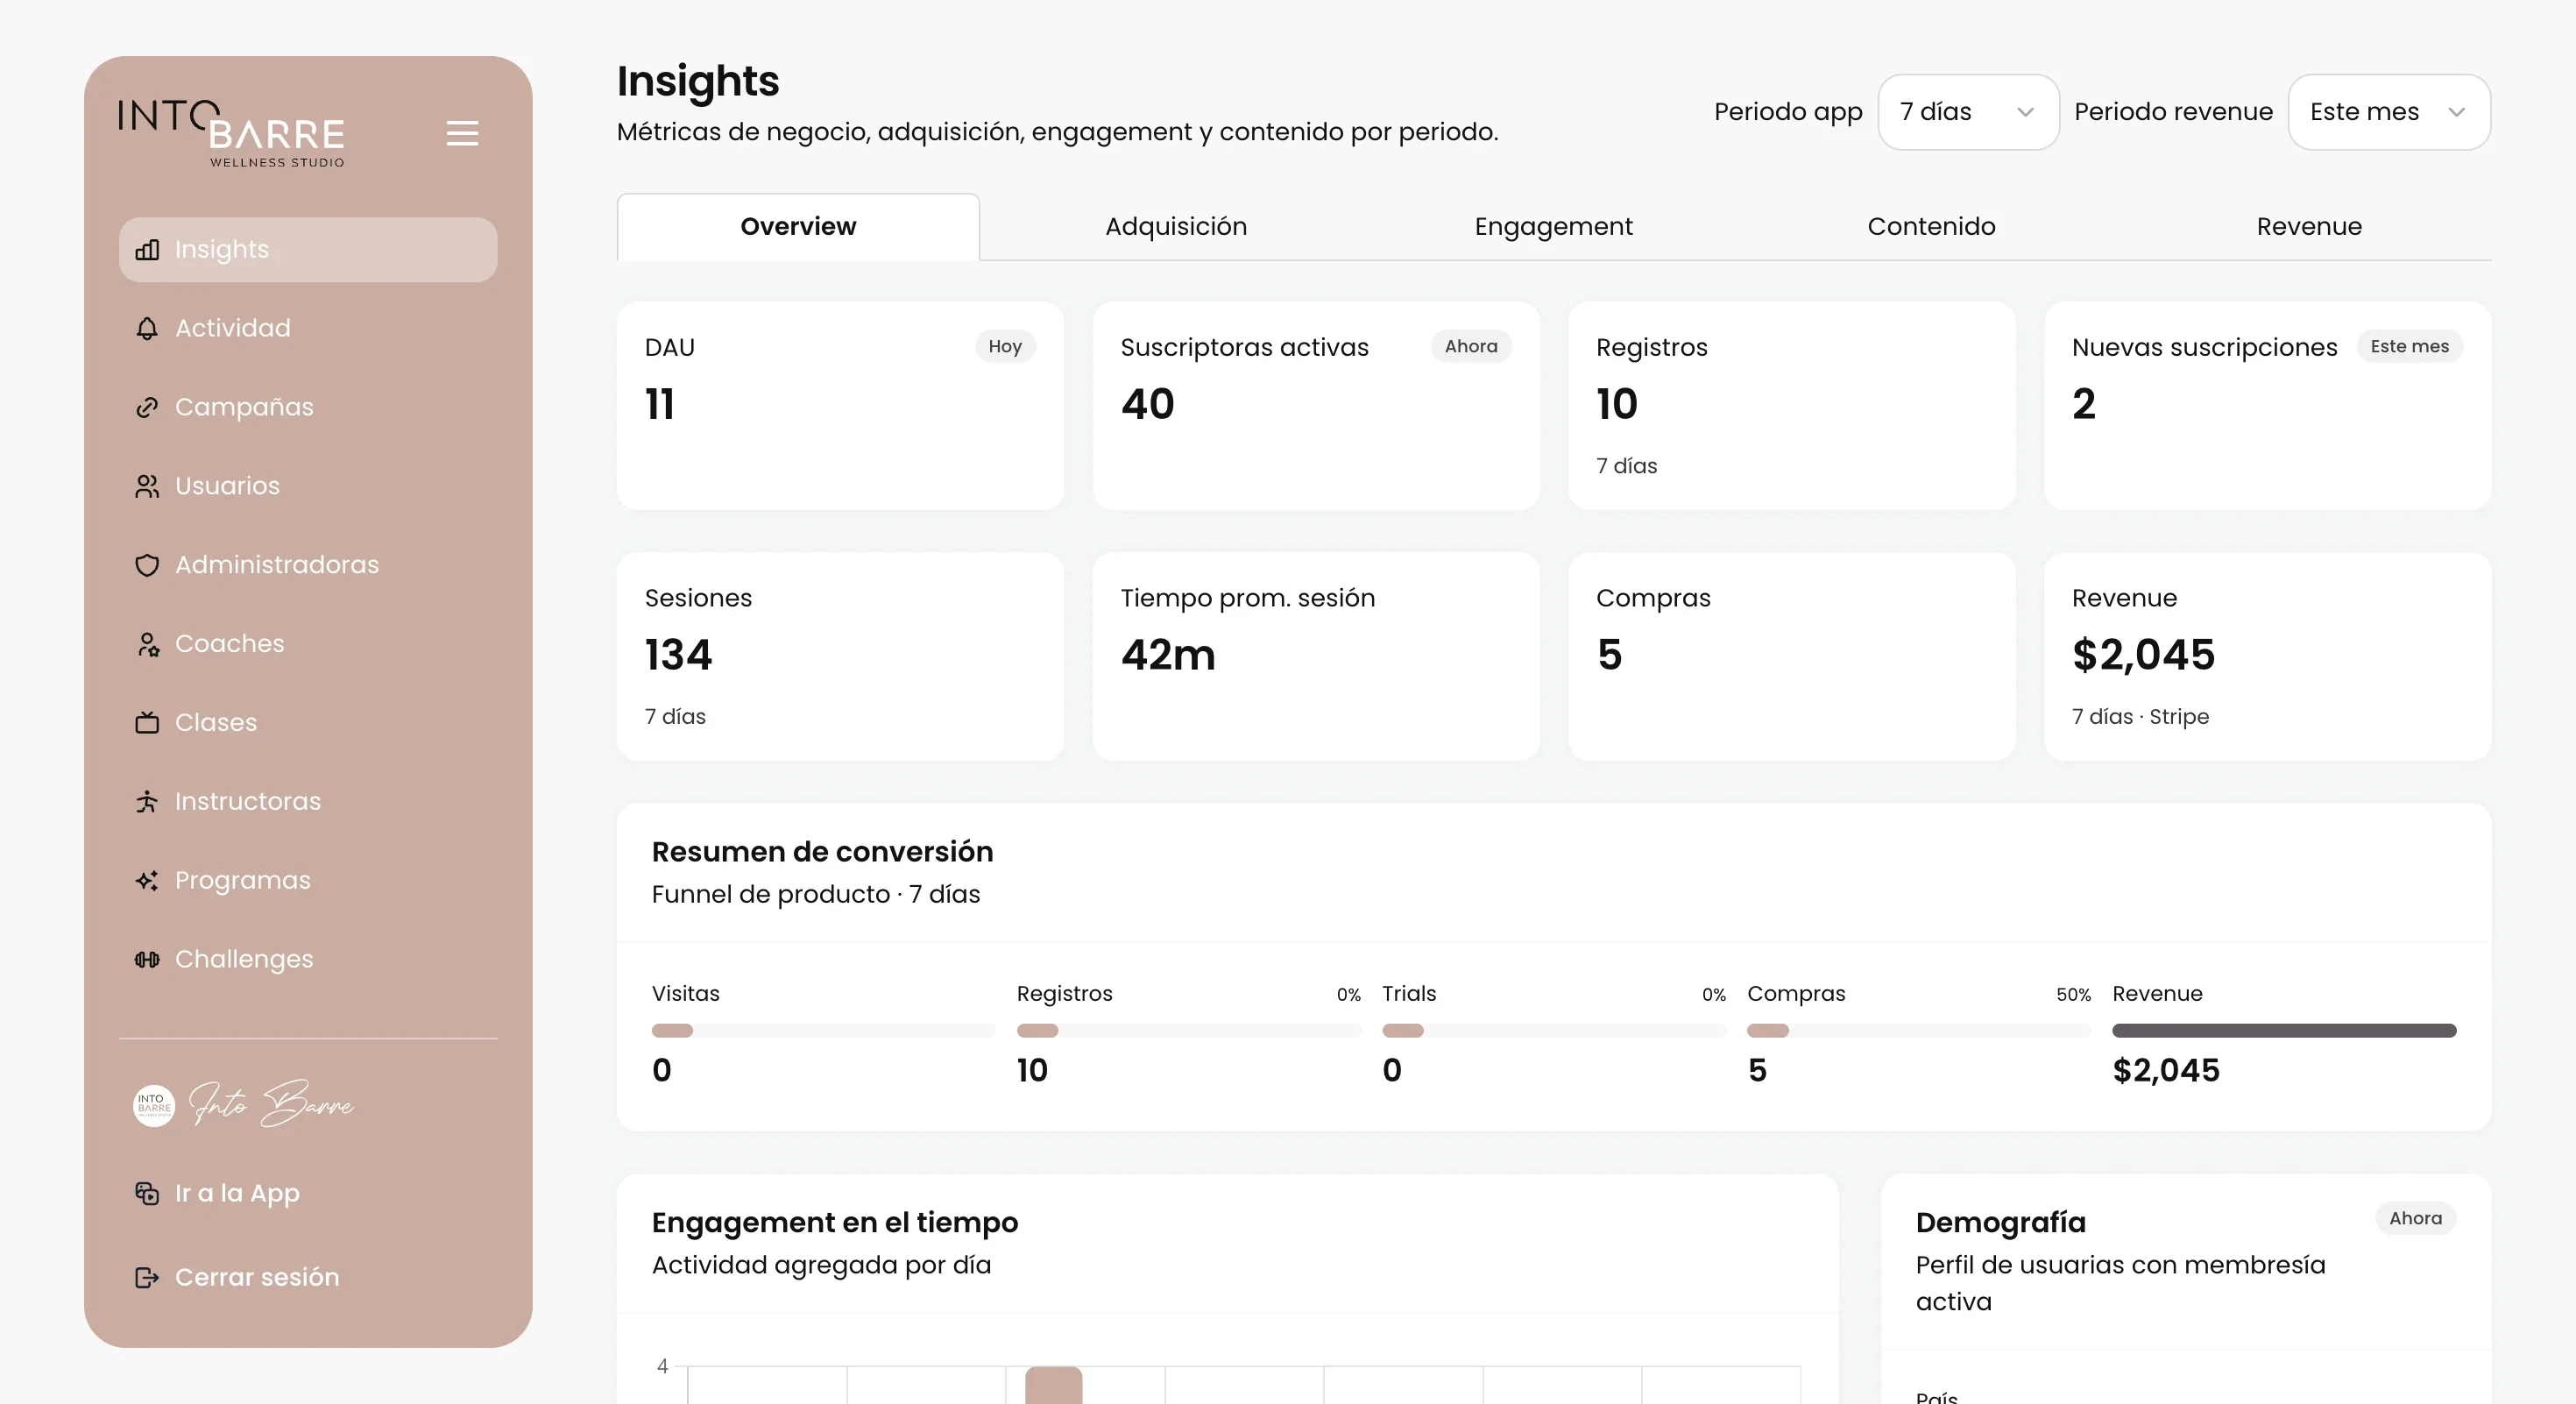Click the shield icon for Administradoras
This screenshot has width=2576, height=1404.
point(147,565)
